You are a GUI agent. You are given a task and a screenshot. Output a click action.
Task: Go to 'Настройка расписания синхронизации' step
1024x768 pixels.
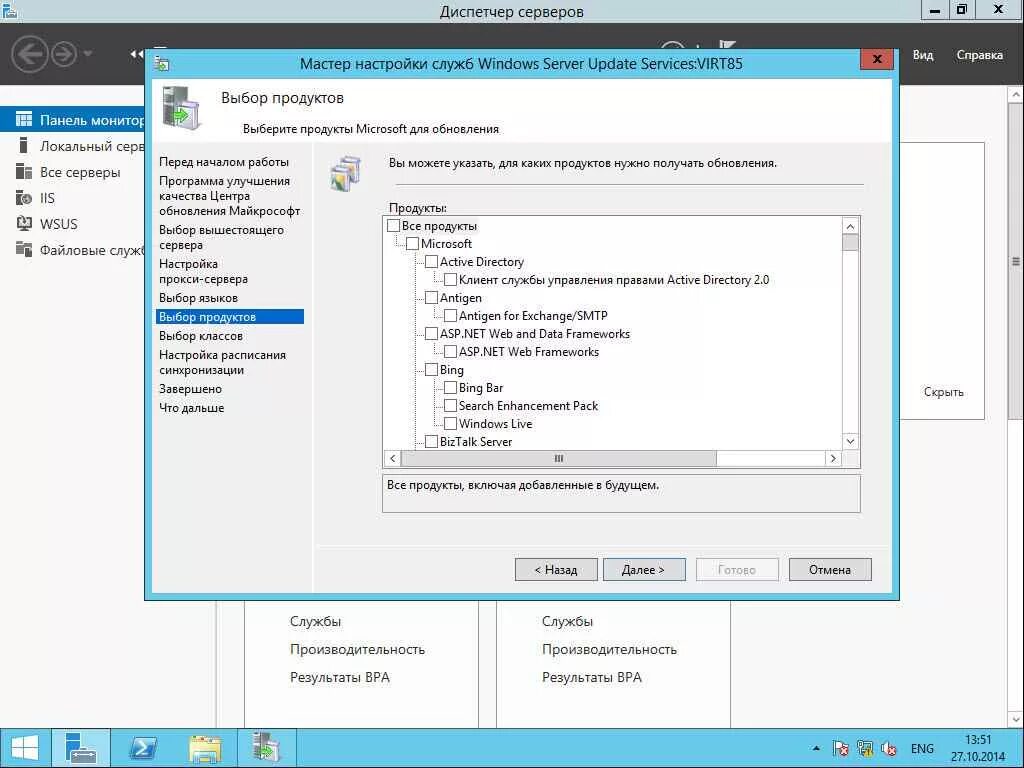(223, 362)
